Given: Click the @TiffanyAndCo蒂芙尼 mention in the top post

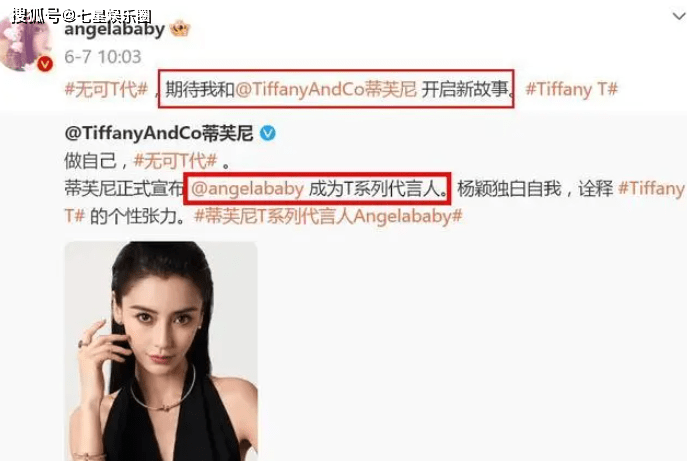Looking at the screenshot, I should tap(326, 89).
